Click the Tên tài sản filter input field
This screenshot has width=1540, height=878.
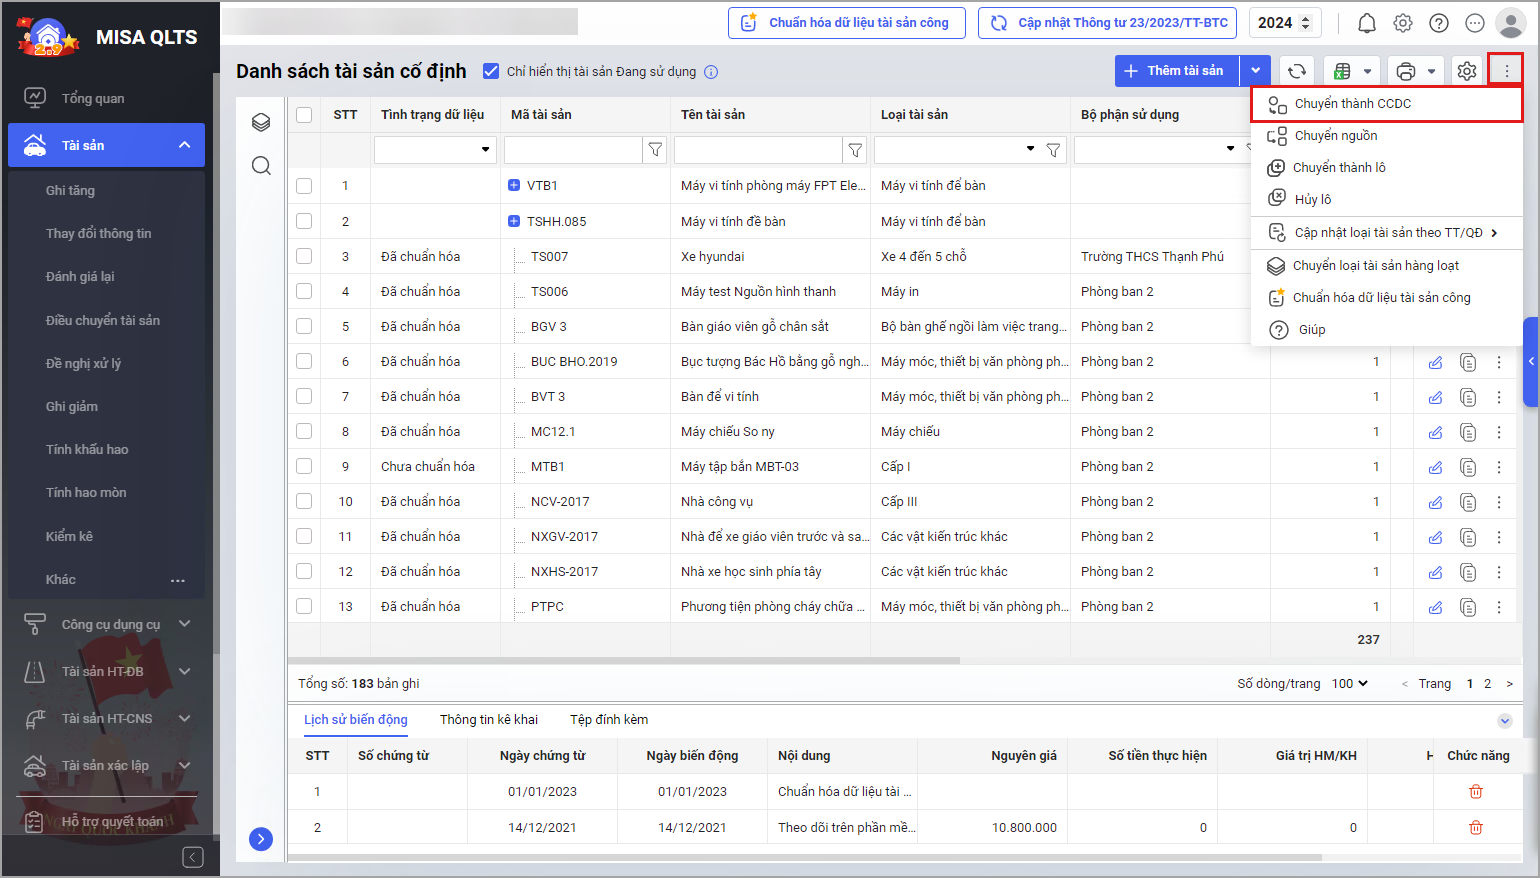click(x=757, y=150)
